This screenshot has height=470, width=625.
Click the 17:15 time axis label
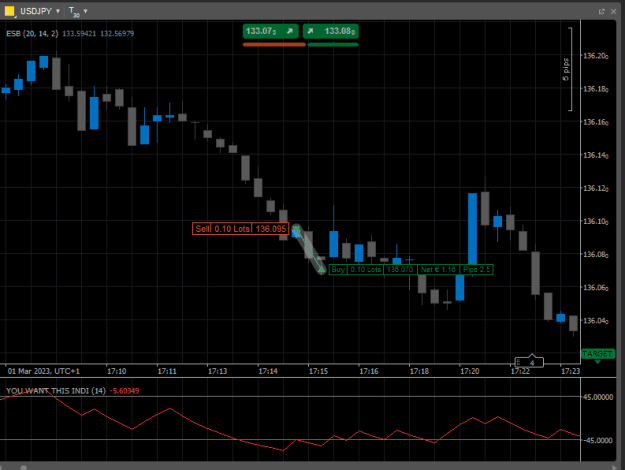click(318, 371)
